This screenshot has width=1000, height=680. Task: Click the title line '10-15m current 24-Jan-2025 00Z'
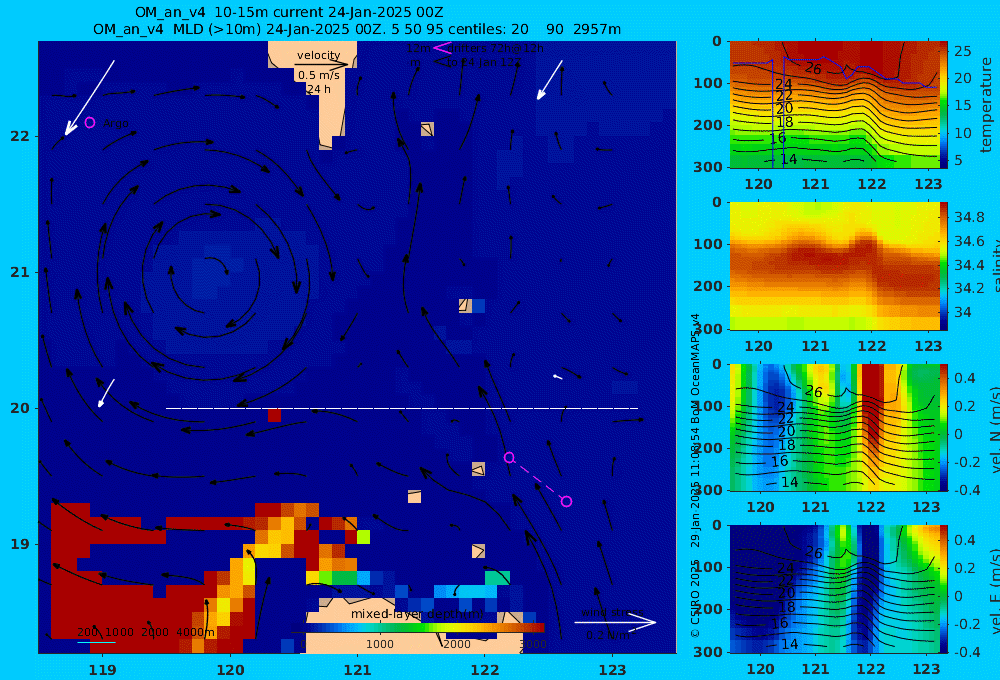click(289, 12)
